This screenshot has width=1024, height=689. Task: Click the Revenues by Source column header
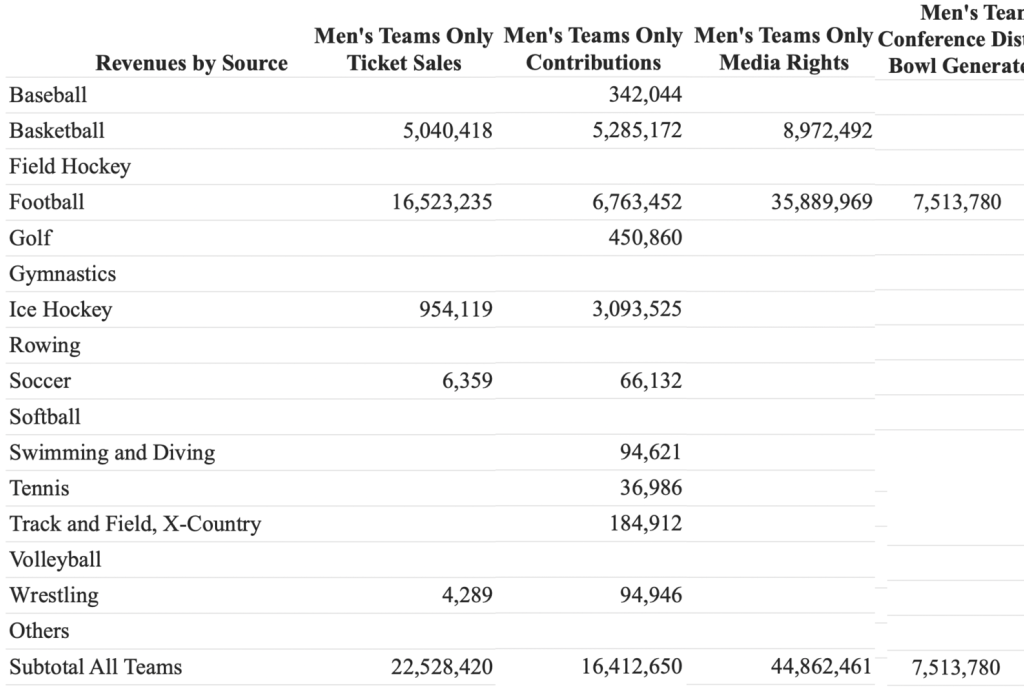click(x=191, y=63)
